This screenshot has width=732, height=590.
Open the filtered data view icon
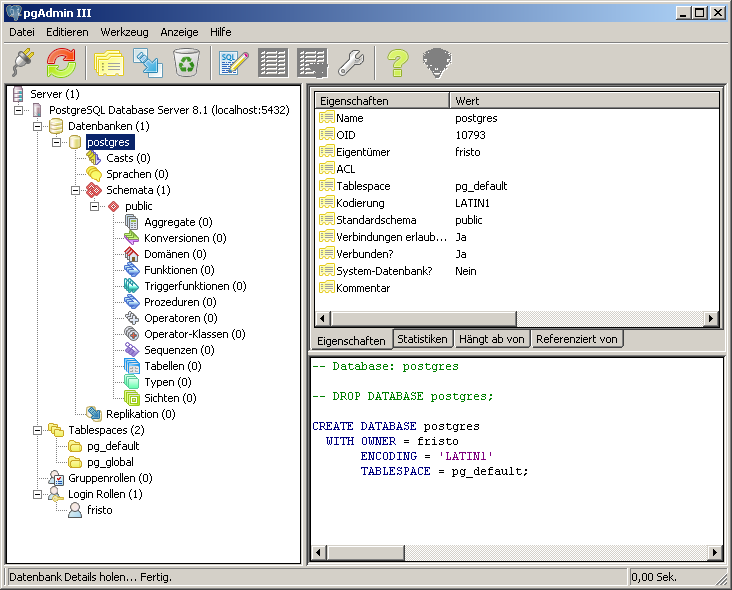tap(312, 63)
